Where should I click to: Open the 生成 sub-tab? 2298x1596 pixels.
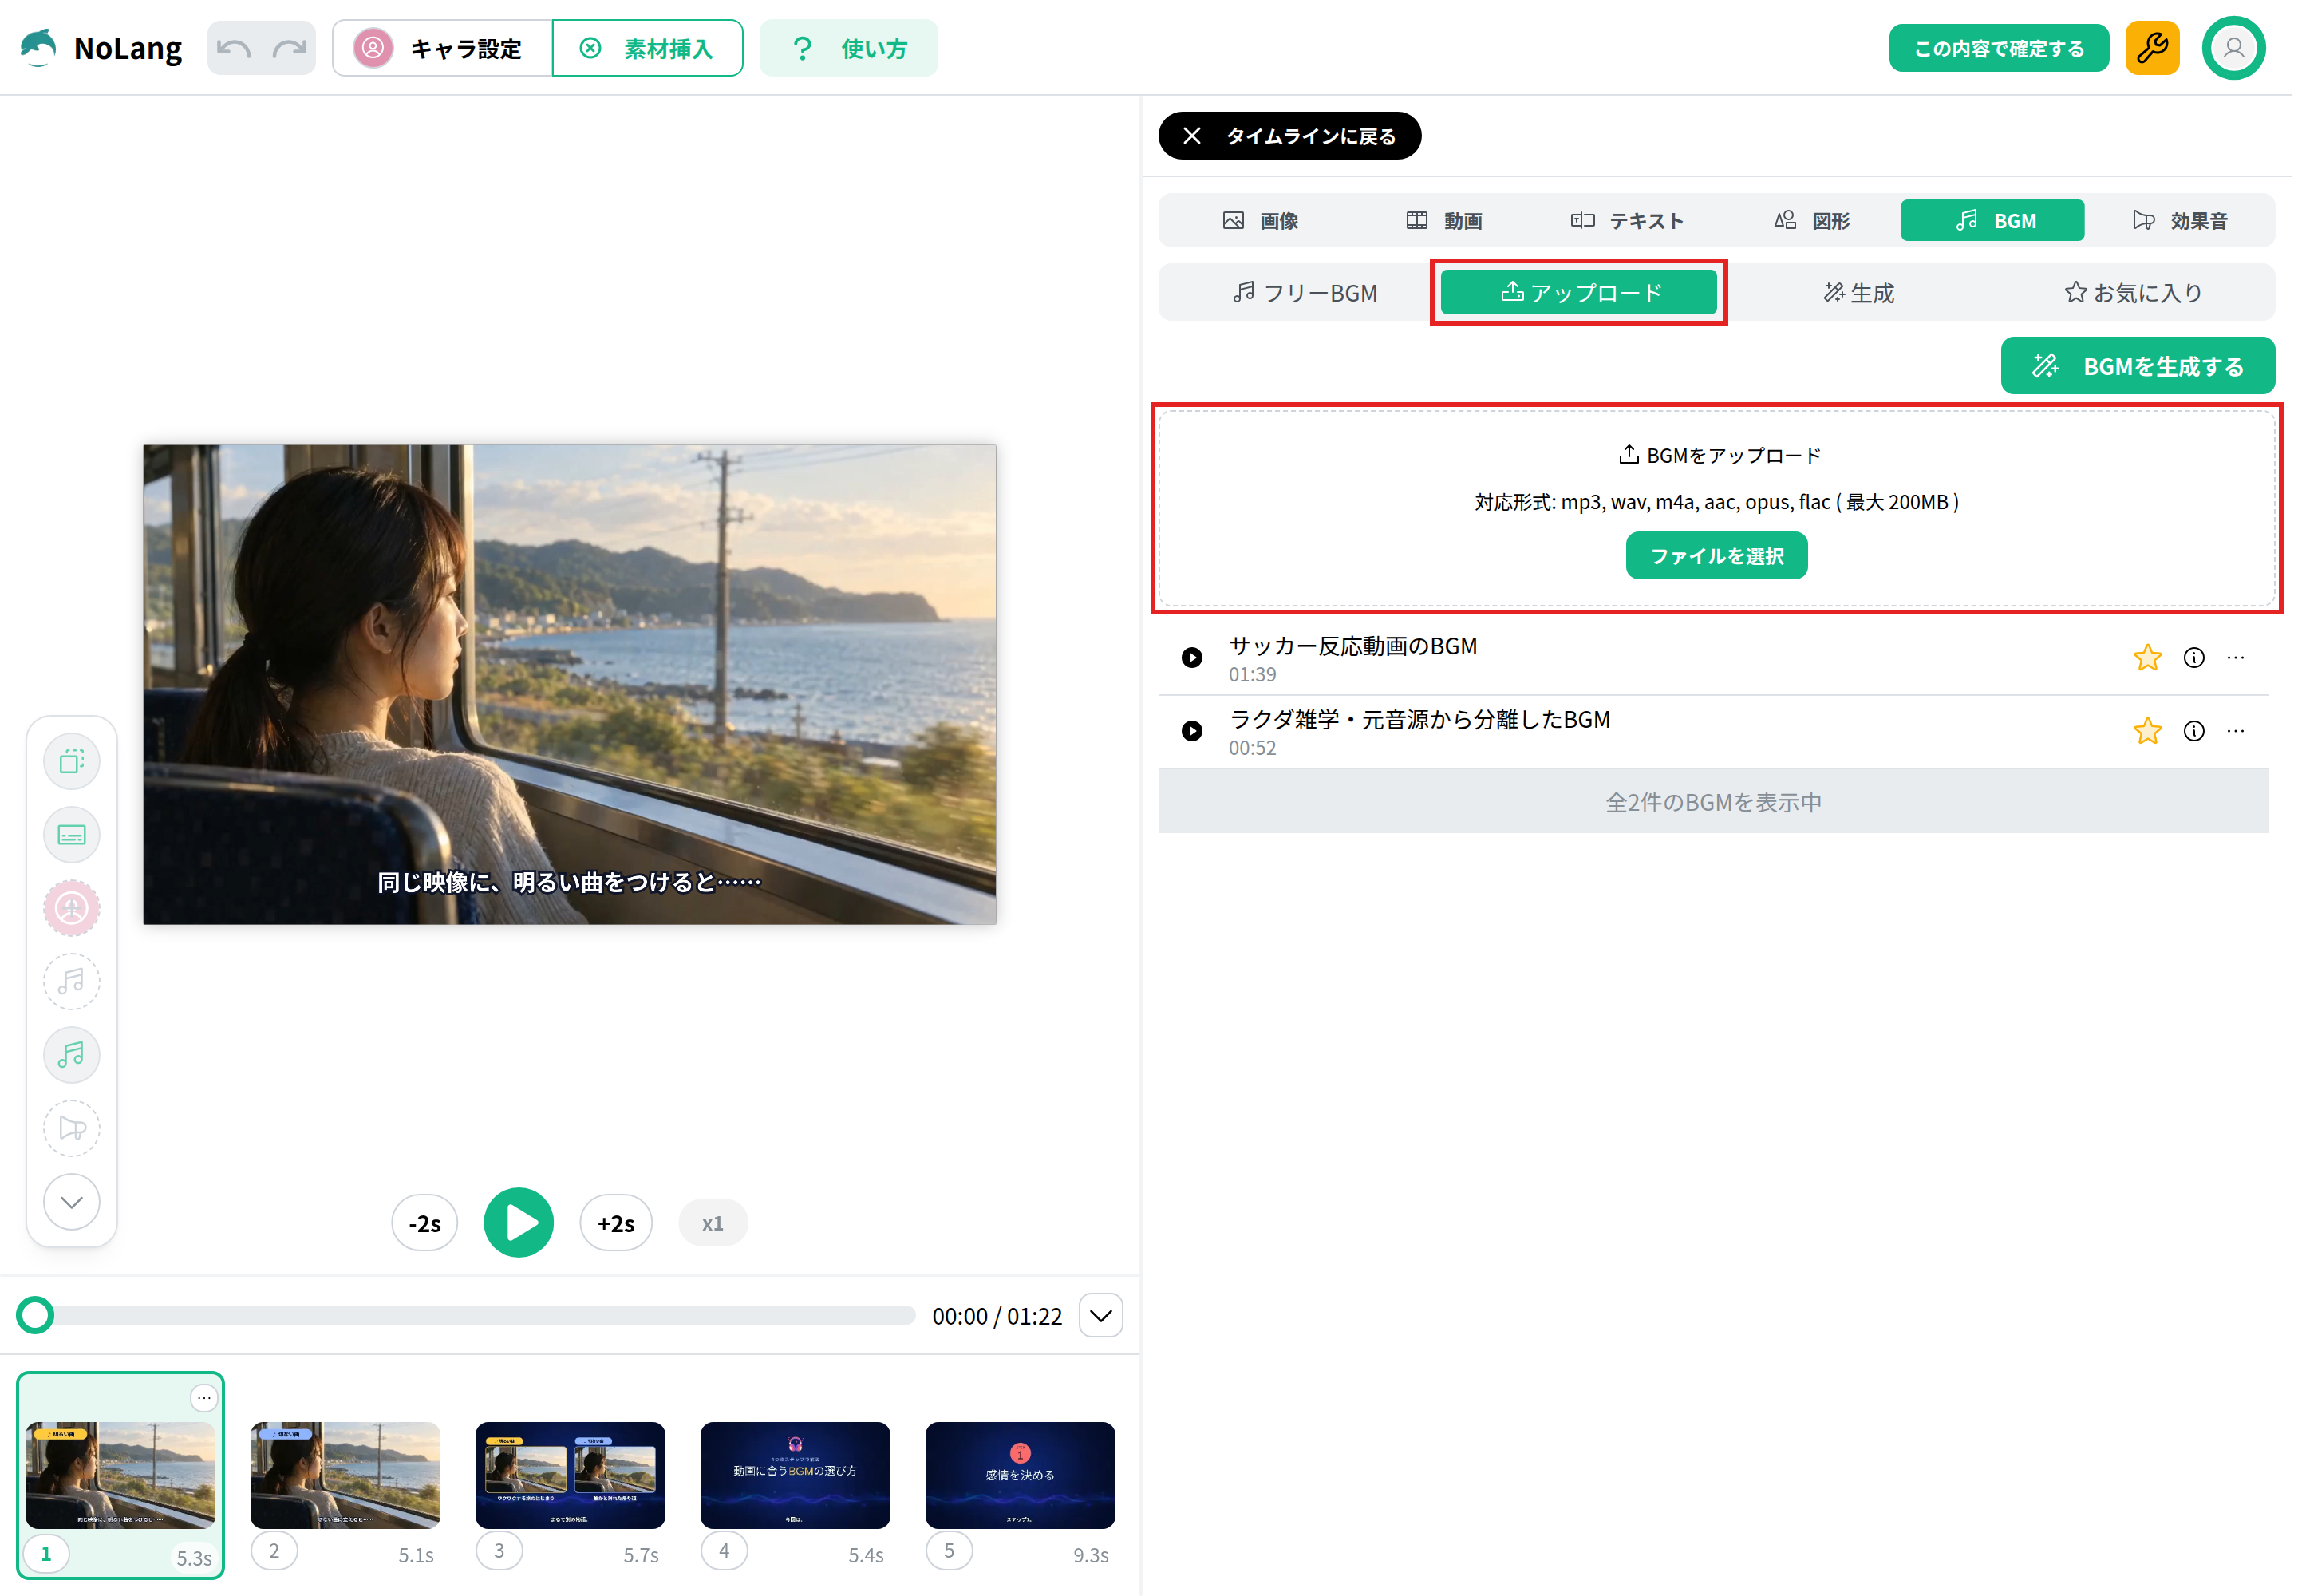click(1858, 293)
